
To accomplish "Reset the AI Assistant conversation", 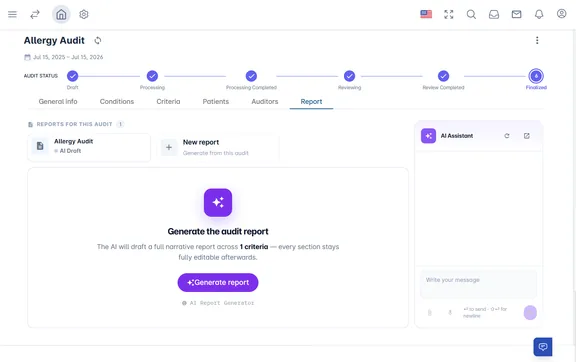I will coord(507,136).
